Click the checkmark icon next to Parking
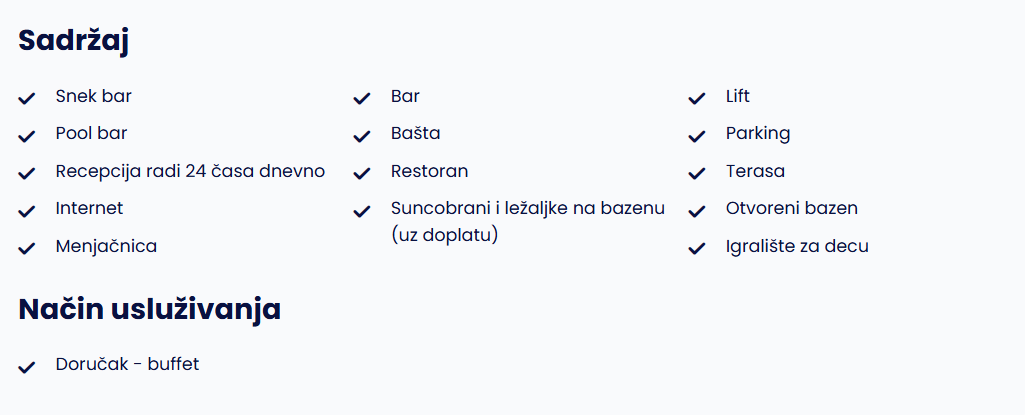Image resolution: width=1025 pixels, height=416 pixels. [x=697, y=136]
